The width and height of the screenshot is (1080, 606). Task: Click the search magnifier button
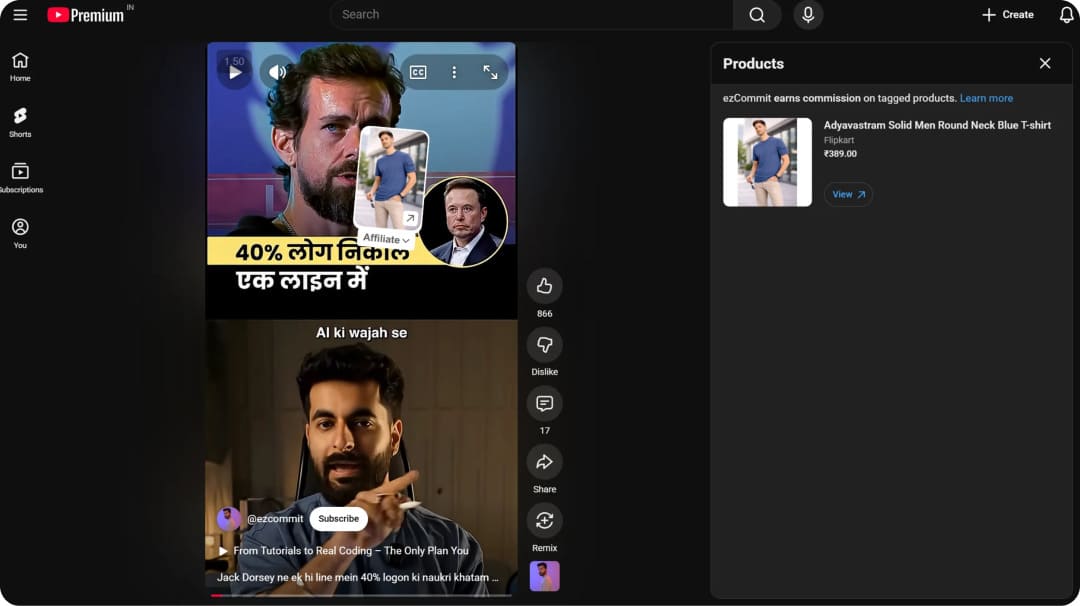(756, 14)
